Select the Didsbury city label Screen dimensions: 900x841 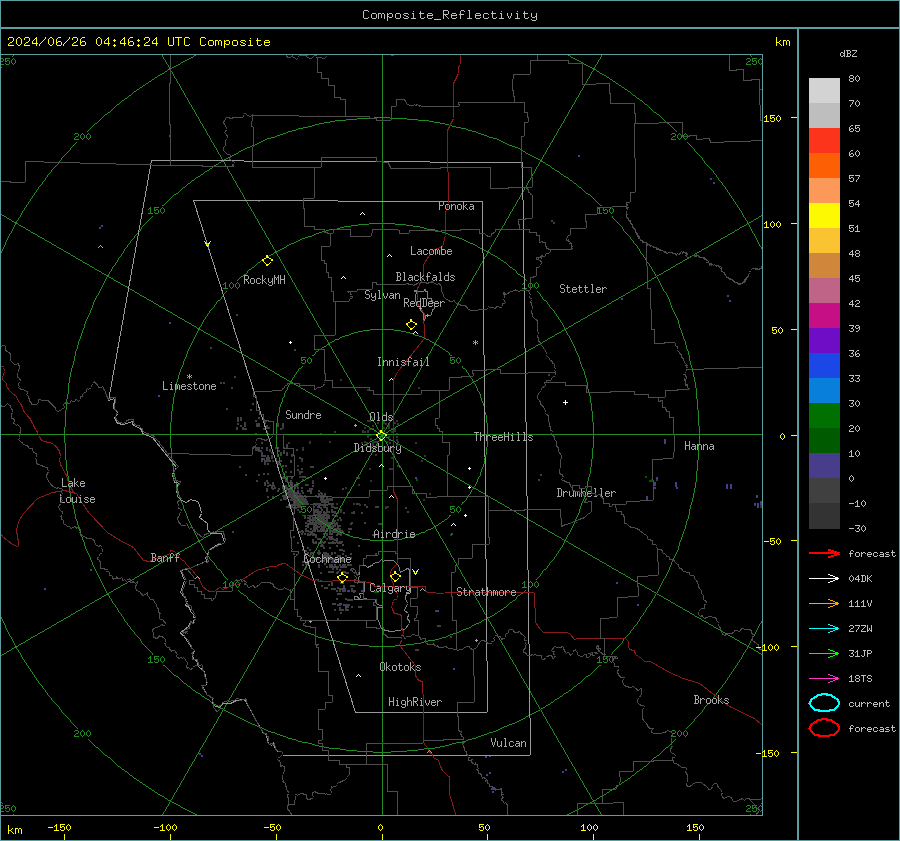(x=377, y=448)
